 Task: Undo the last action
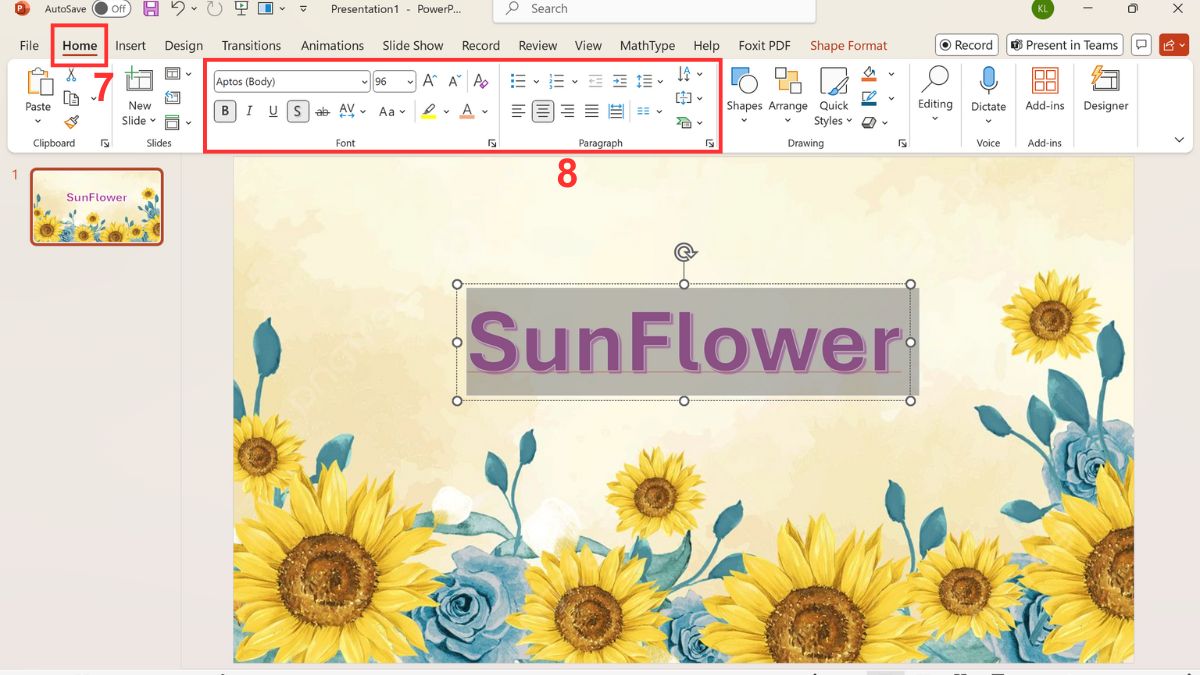(177, 9)
